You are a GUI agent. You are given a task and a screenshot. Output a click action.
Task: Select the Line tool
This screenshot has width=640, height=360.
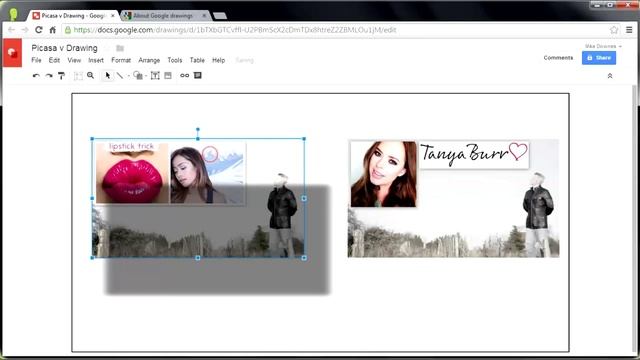point(120,76)
